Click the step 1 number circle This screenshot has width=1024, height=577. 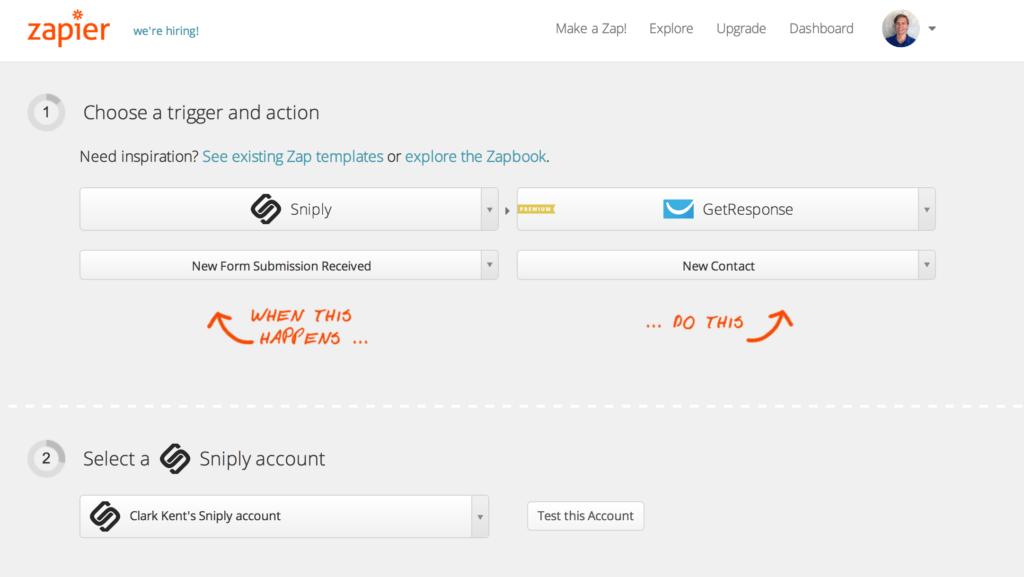46,113
